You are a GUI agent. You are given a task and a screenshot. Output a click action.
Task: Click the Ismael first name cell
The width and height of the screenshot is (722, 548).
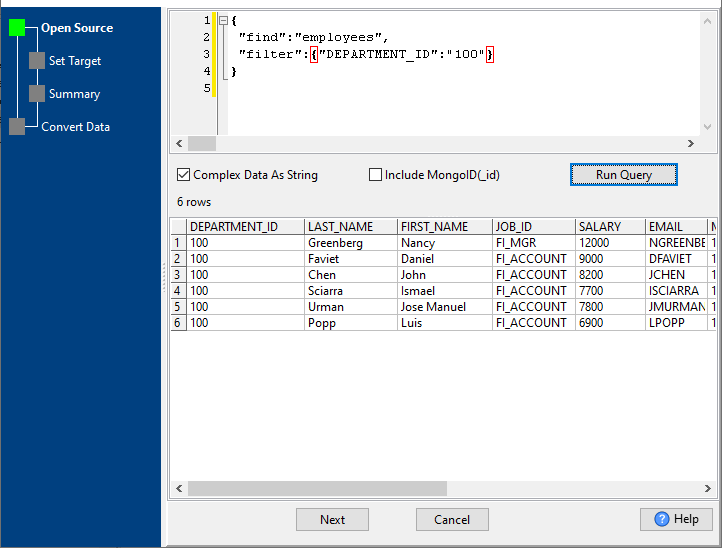coord(444,291)
